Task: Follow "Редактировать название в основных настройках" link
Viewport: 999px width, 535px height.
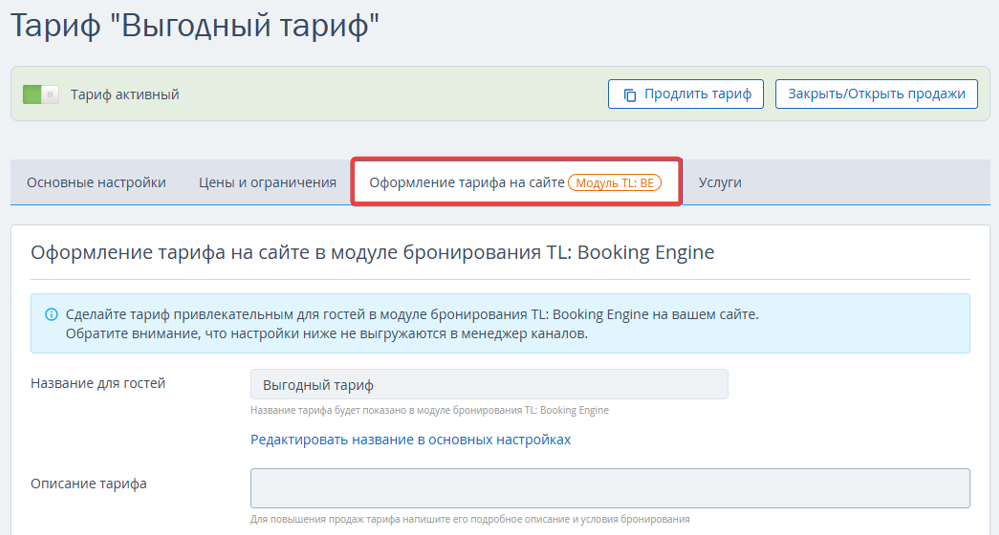Action: [x=410, y=439]
